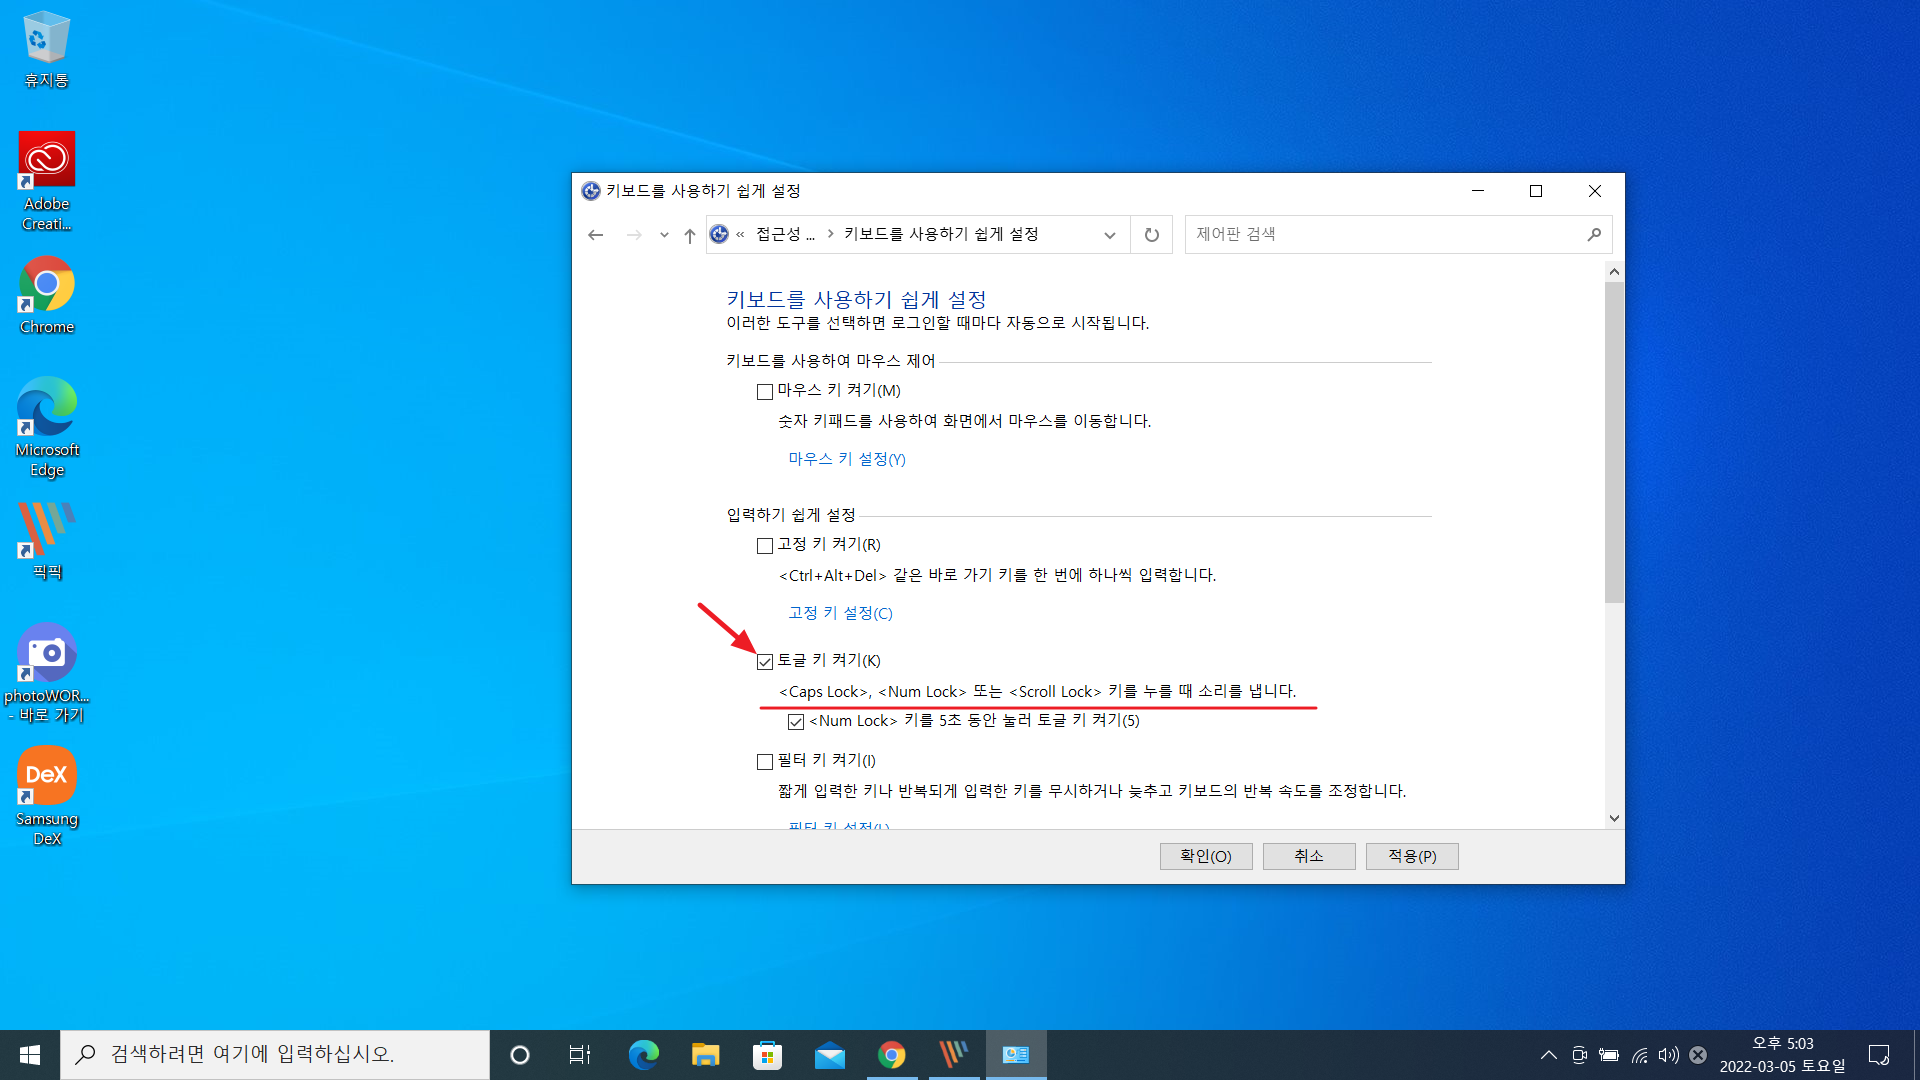
Task: Open the 마우스 키 설정 link
Action: coord(846,459)
